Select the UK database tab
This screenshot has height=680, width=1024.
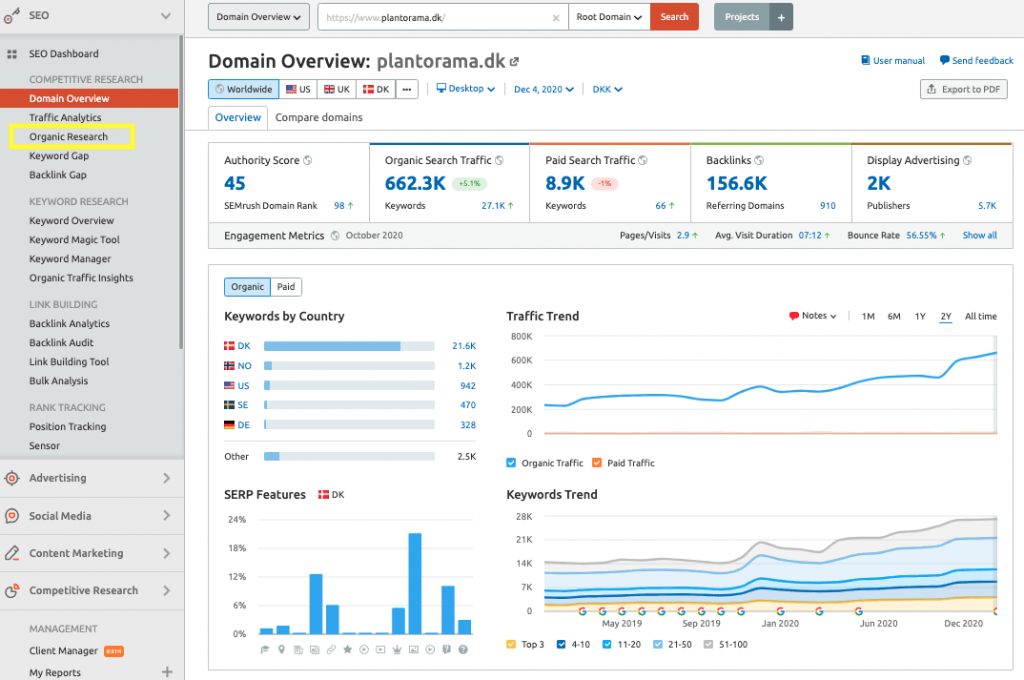337,89
